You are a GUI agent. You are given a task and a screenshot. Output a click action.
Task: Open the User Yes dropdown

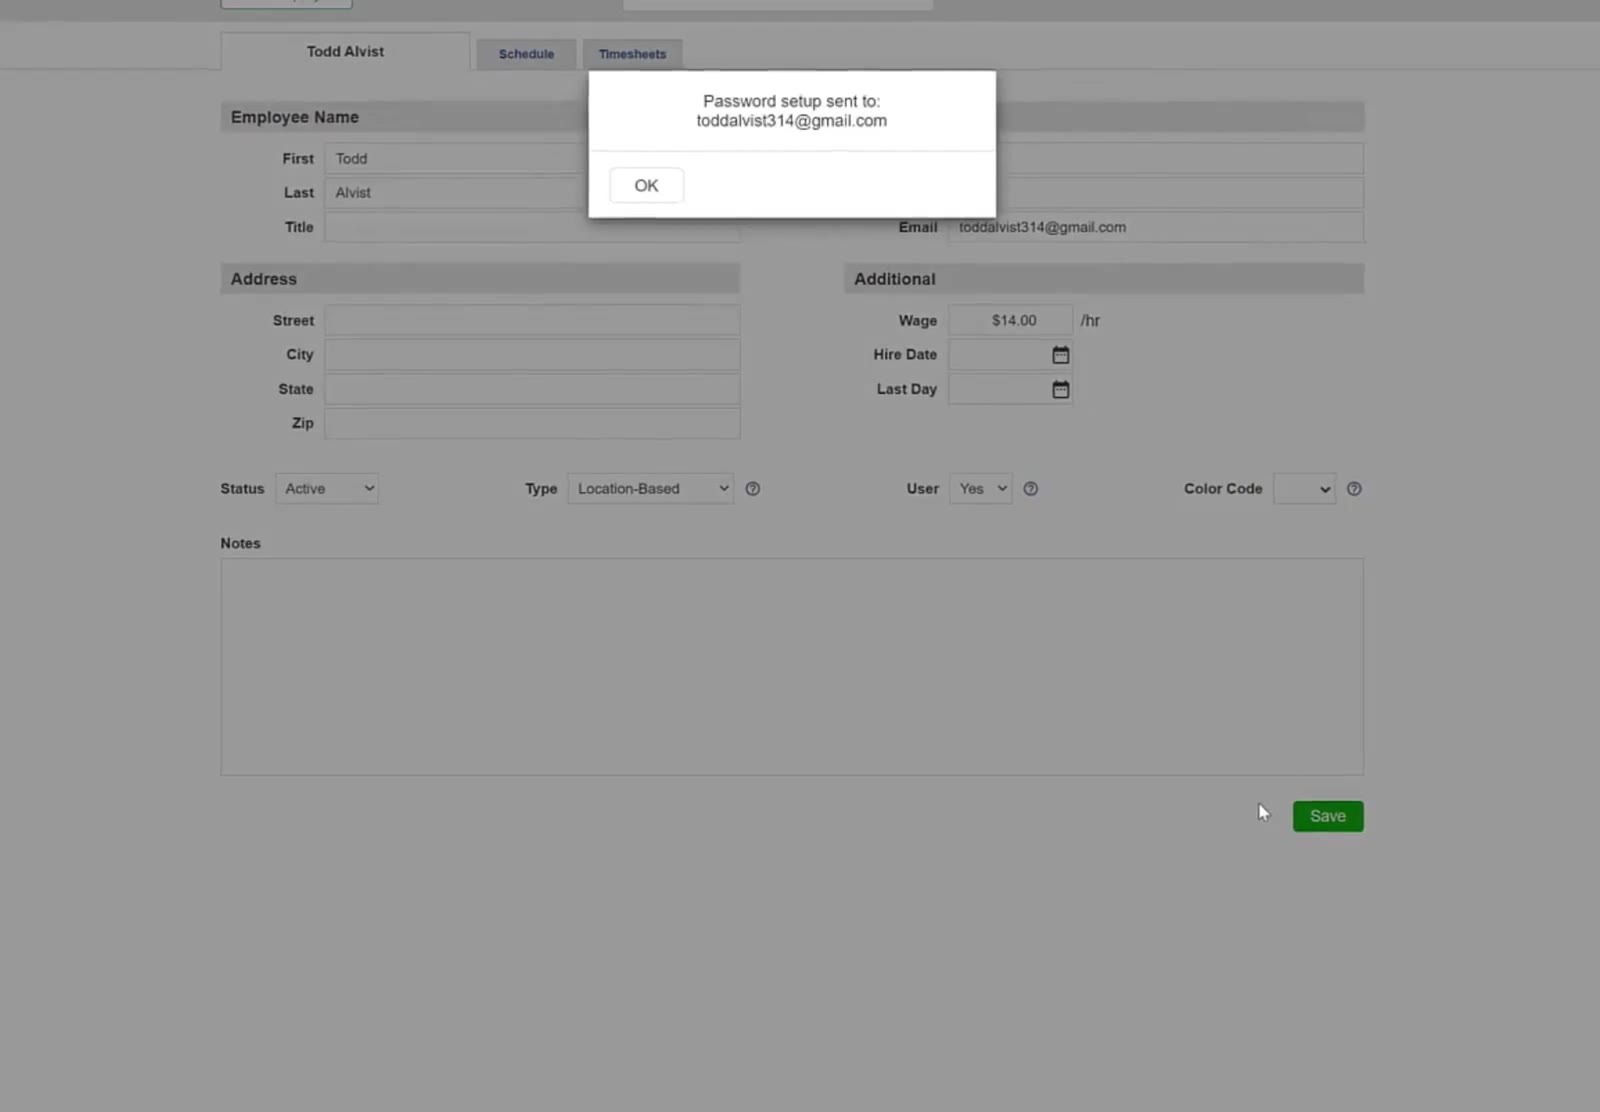pos(981,489)
